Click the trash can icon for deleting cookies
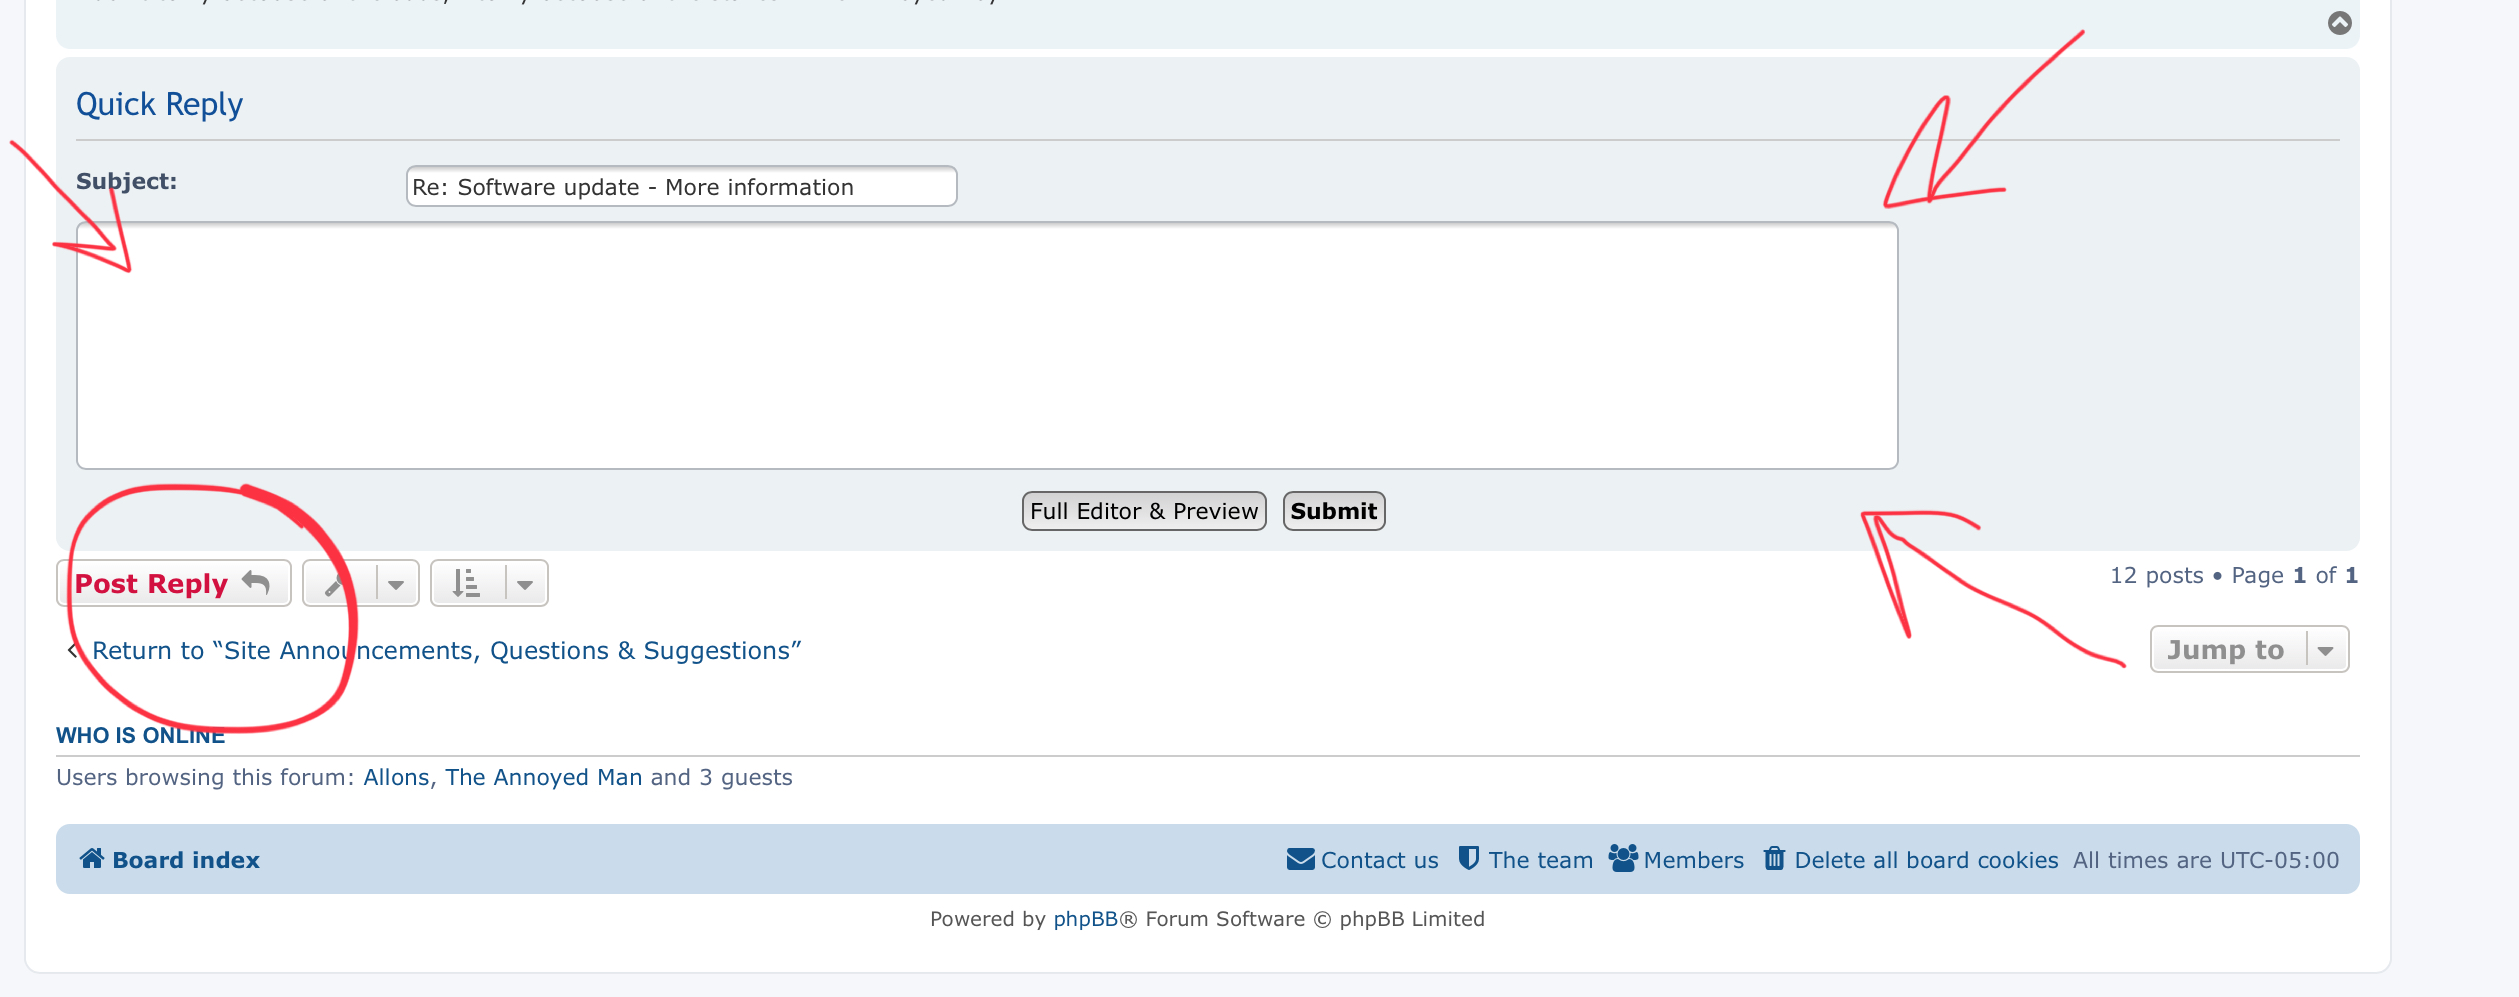2519x997 pixels. point(1773,859)
